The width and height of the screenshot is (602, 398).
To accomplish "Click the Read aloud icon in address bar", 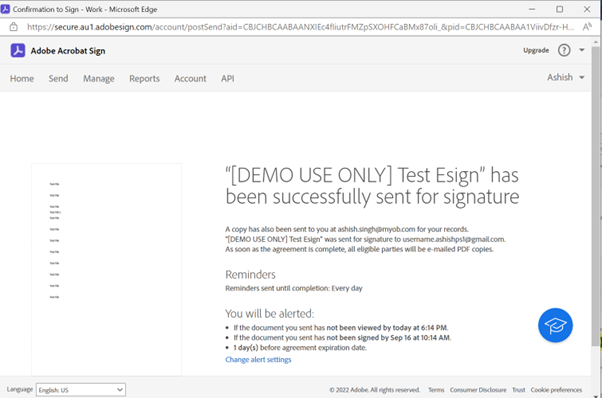I will point(587,27).
